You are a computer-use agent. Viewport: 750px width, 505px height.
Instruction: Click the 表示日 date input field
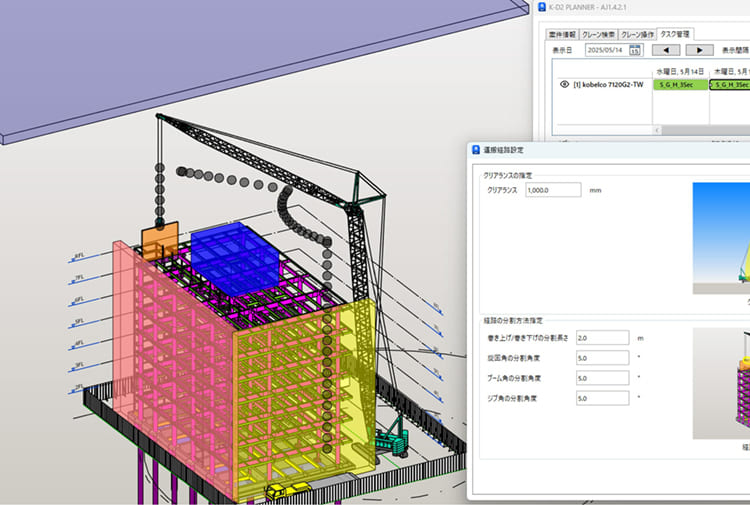tap(605, 50)
